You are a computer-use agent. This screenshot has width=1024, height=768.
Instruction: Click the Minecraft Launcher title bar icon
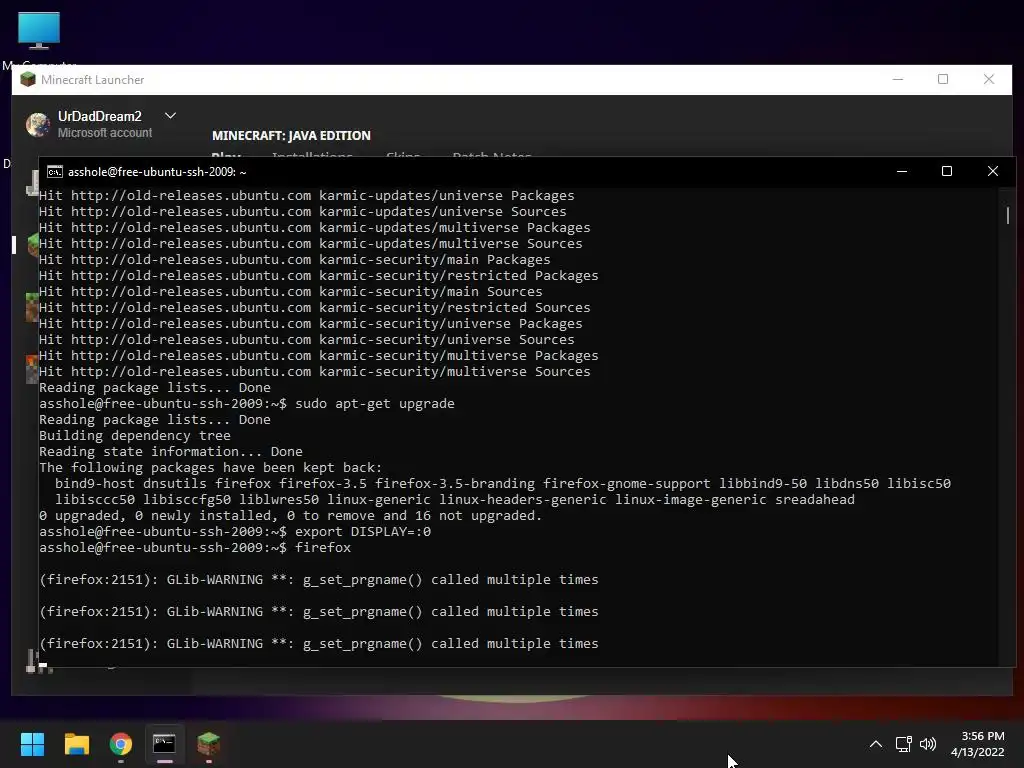(x=27, y=80)
